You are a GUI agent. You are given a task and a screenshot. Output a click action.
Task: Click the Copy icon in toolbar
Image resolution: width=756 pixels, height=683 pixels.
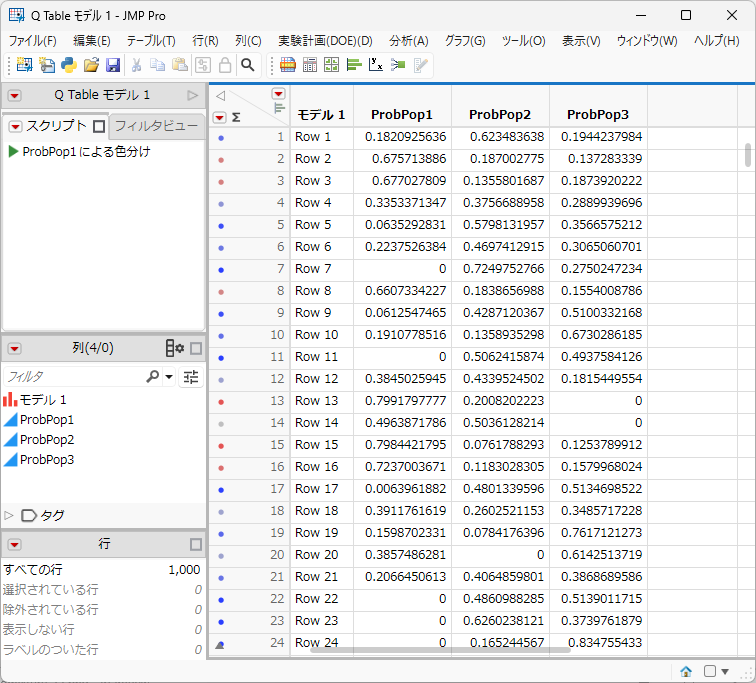(158, 65)
